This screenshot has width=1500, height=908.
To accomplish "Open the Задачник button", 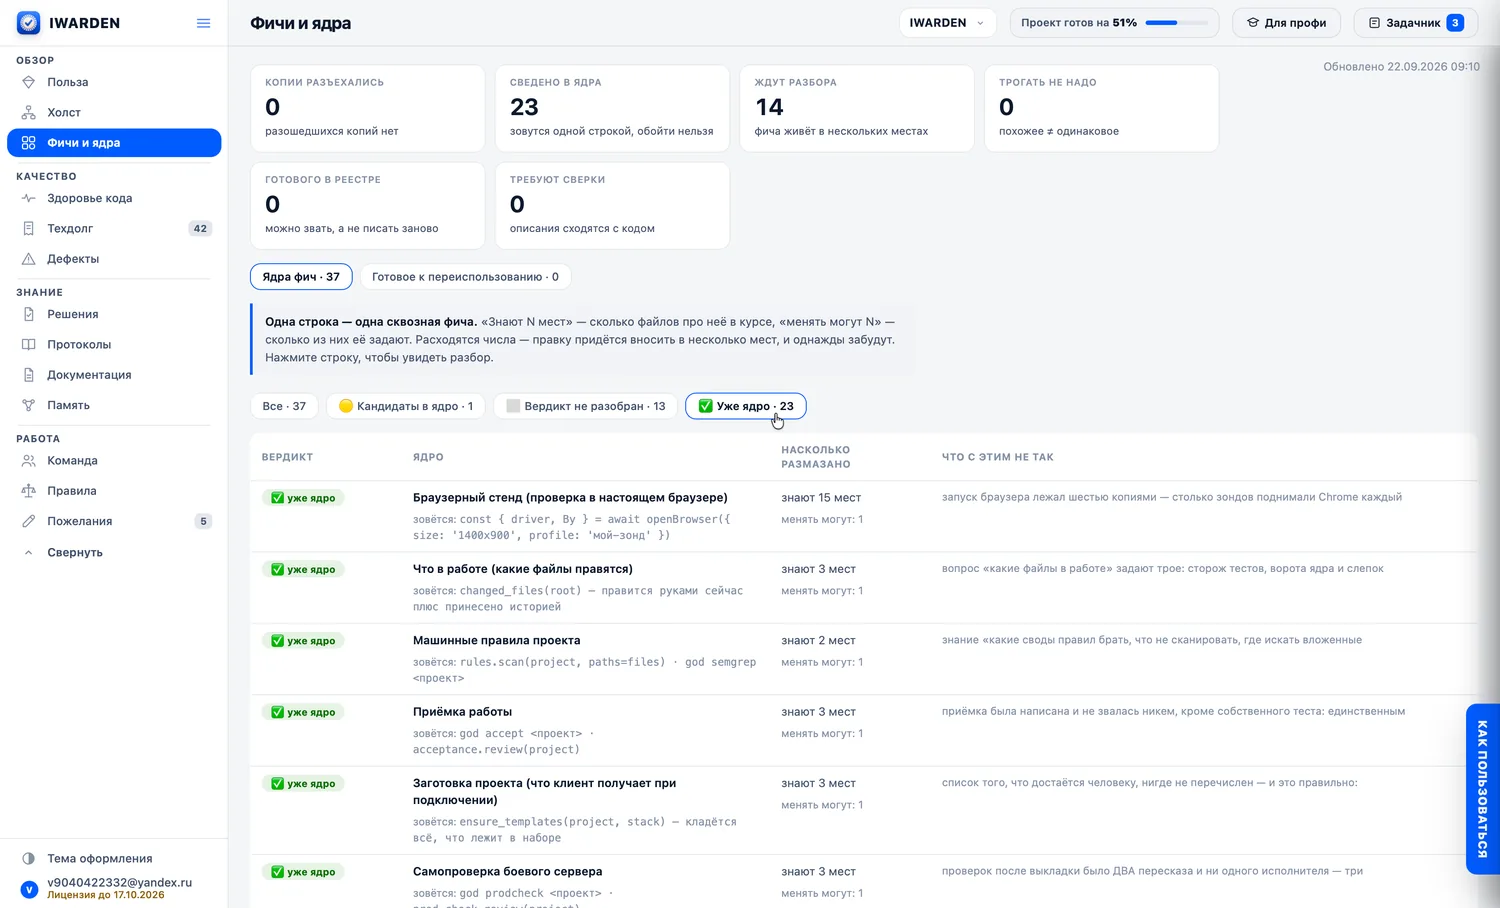I will (x=1415, y=23).
